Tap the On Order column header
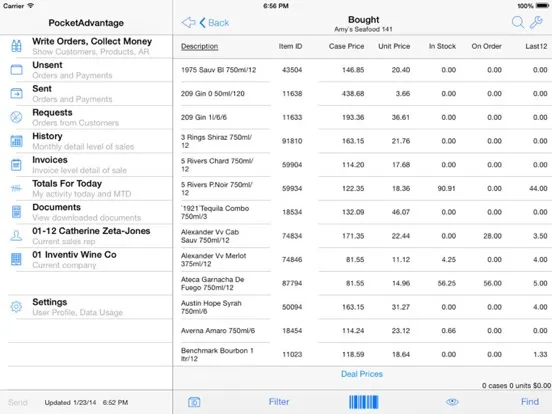Screen dimensions: 552x414 pos(487,46)
